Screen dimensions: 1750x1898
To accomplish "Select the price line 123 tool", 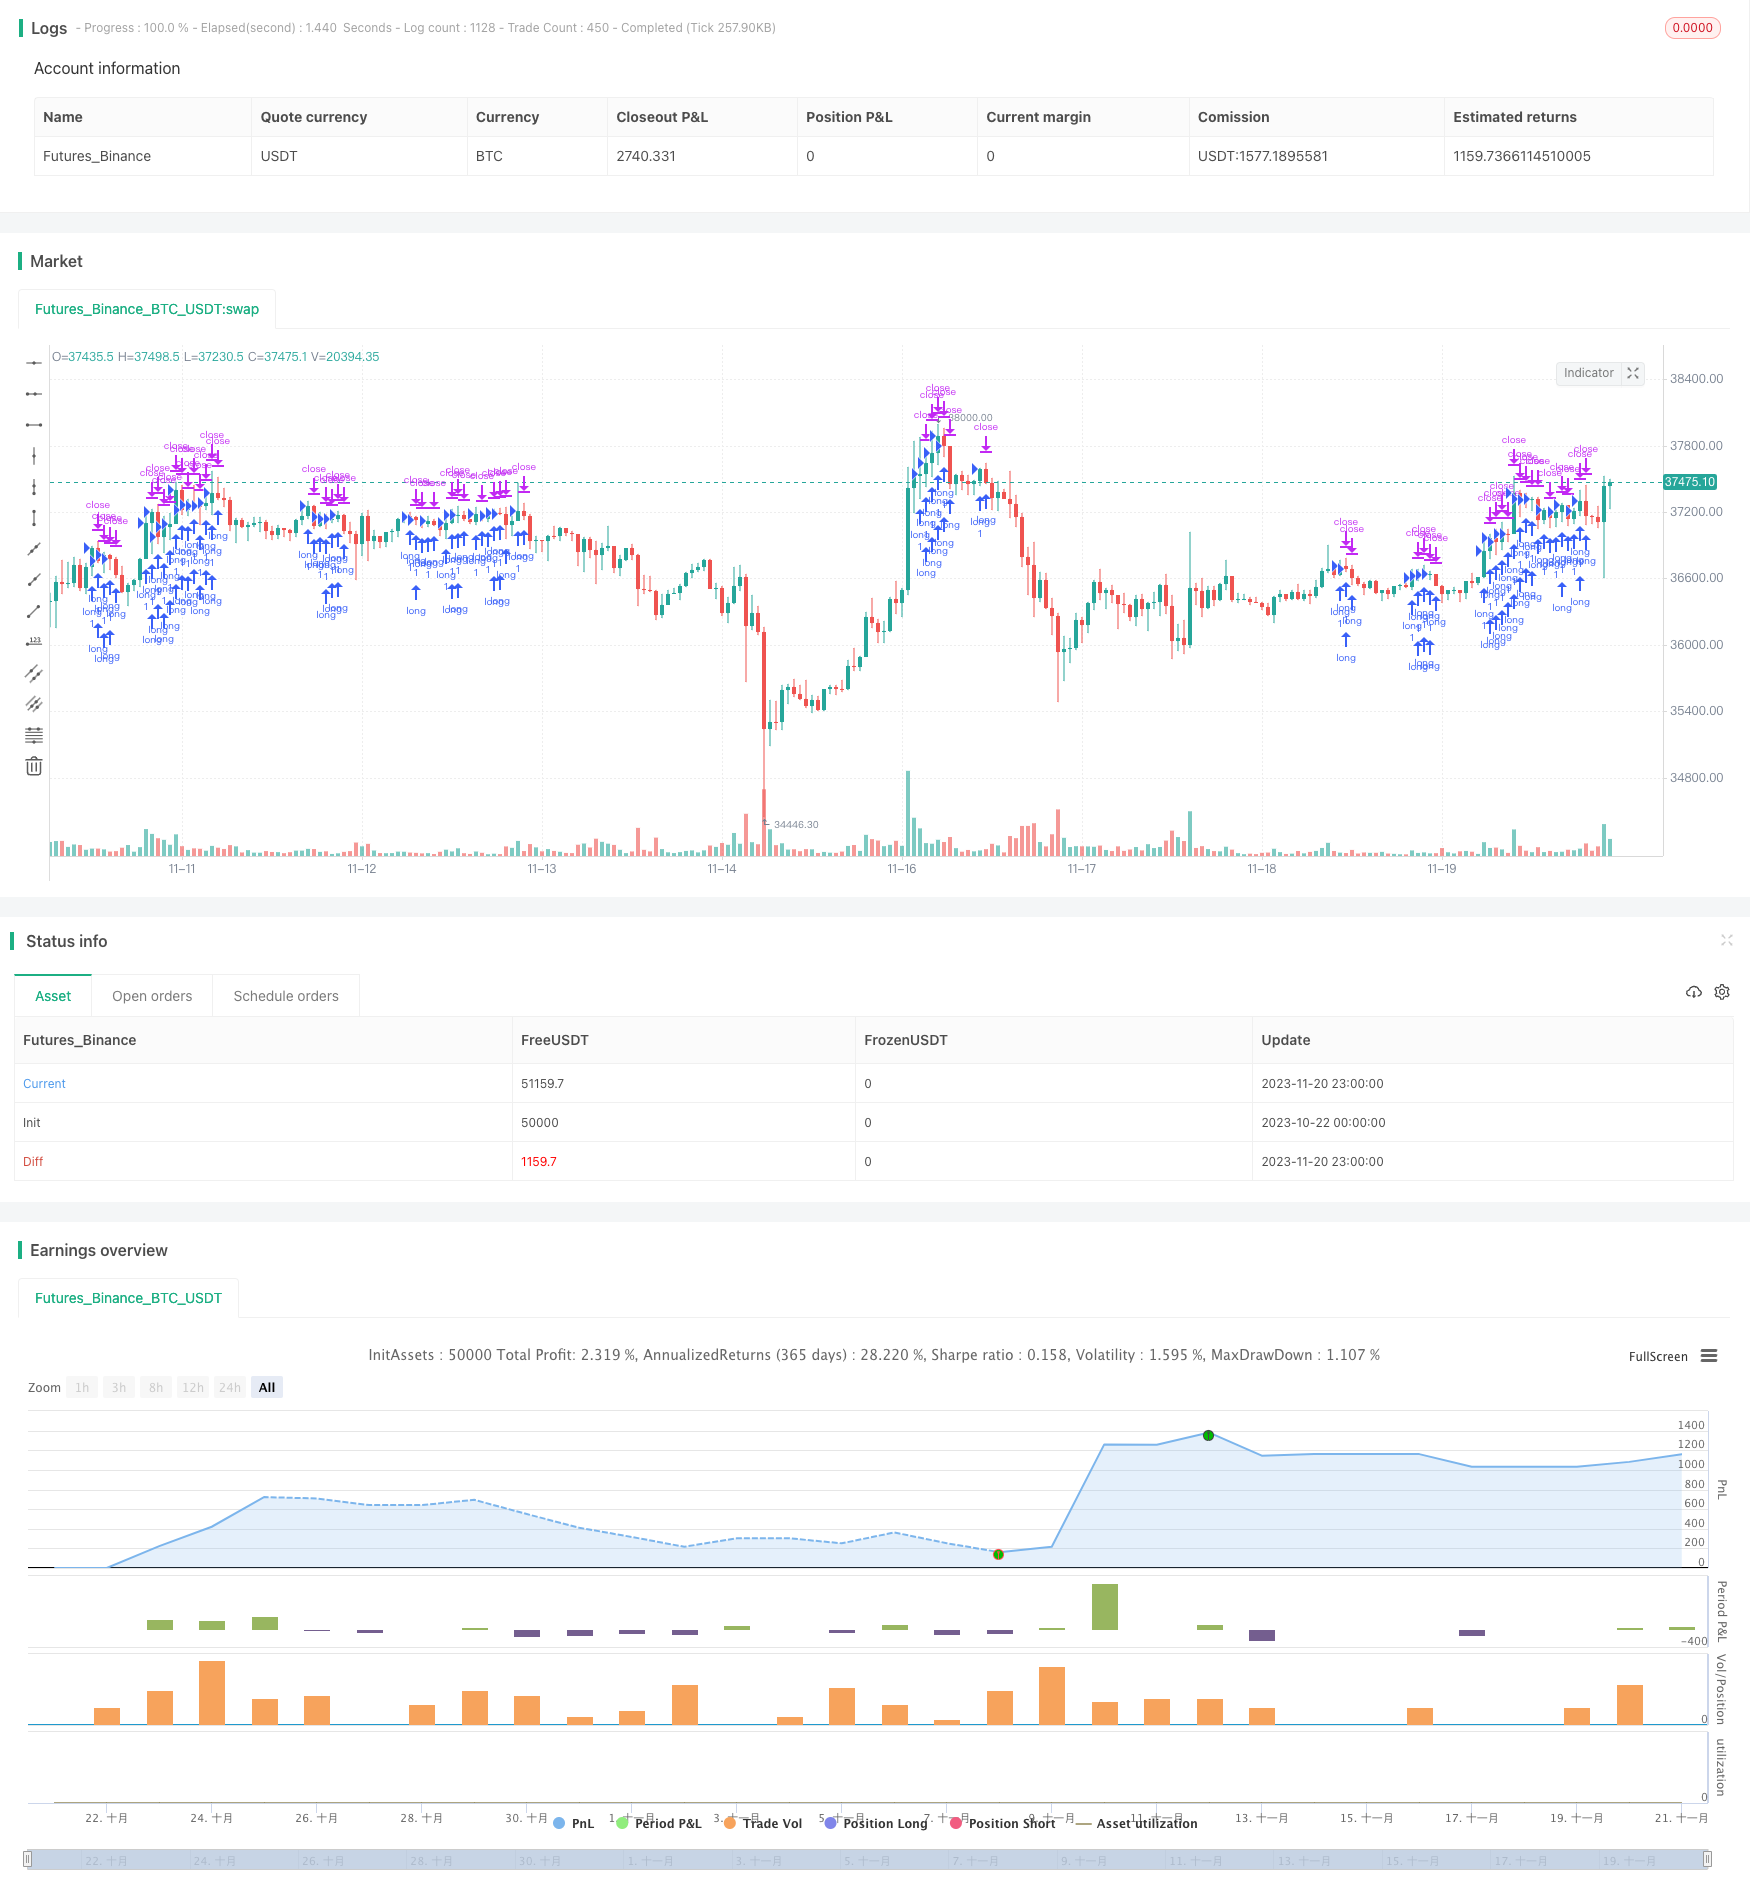I will click(x=34, y=642).
